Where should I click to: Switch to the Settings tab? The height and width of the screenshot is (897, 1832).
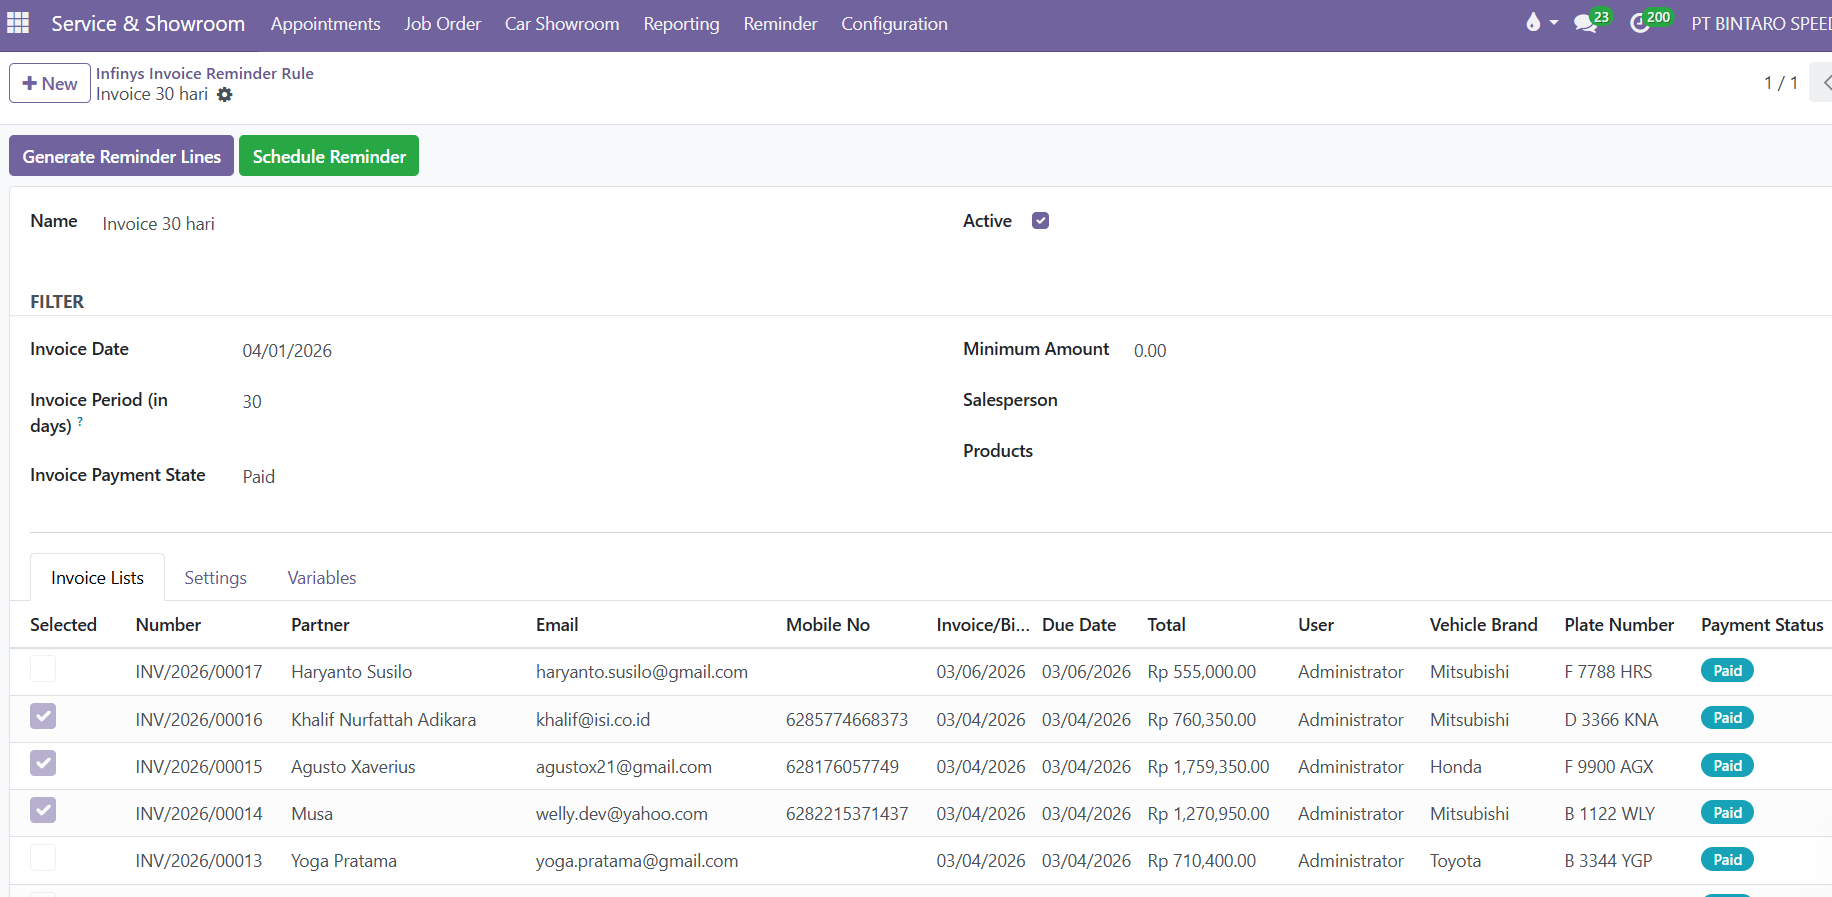coord(215,578)
